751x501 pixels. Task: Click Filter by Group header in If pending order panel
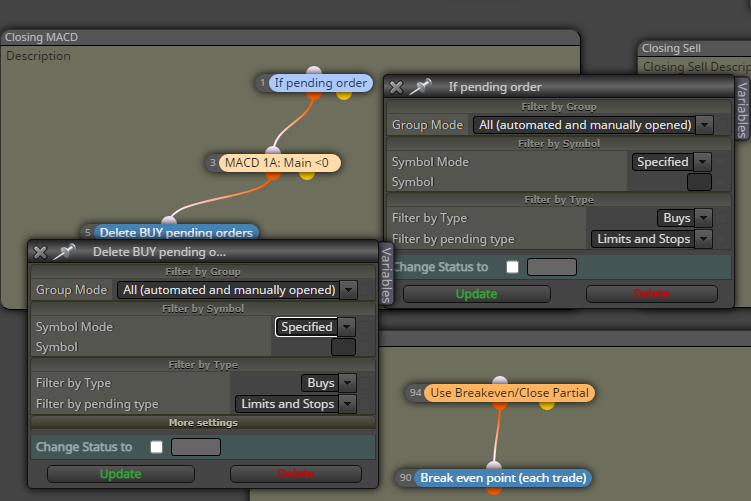coord(559,106)
